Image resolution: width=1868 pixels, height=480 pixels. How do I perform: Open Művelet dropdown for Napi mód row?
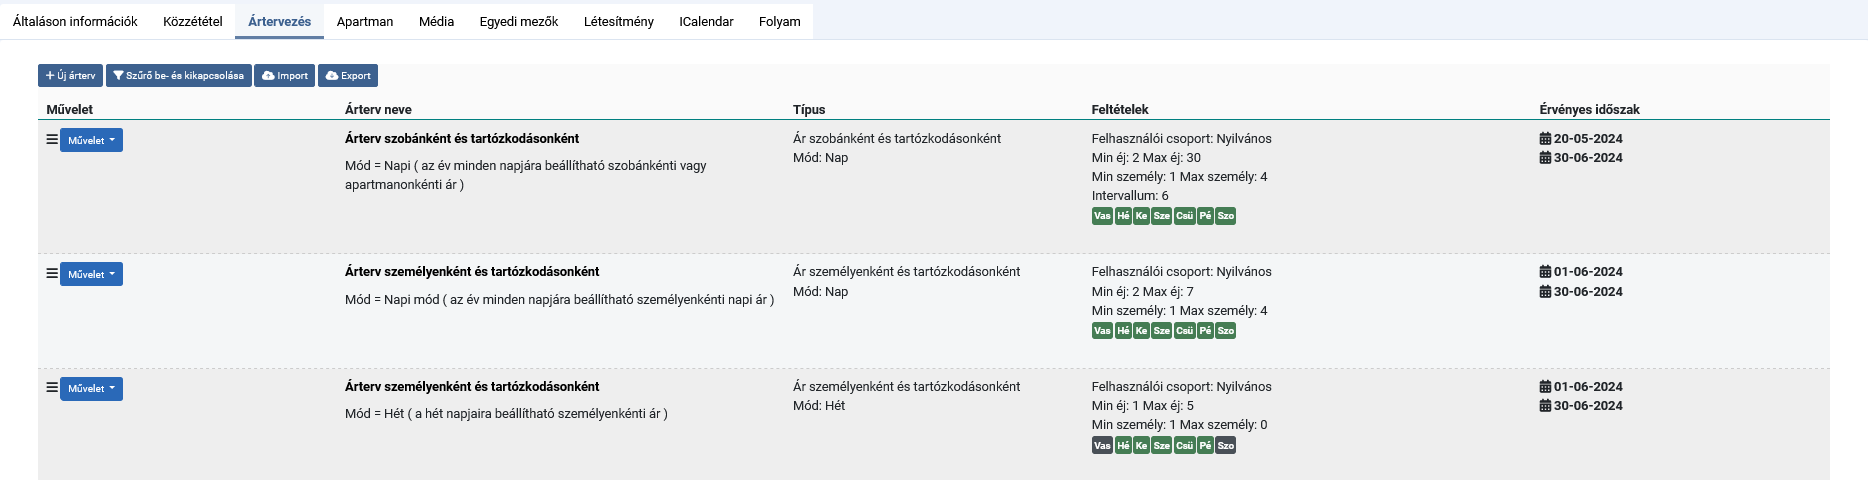91,274
